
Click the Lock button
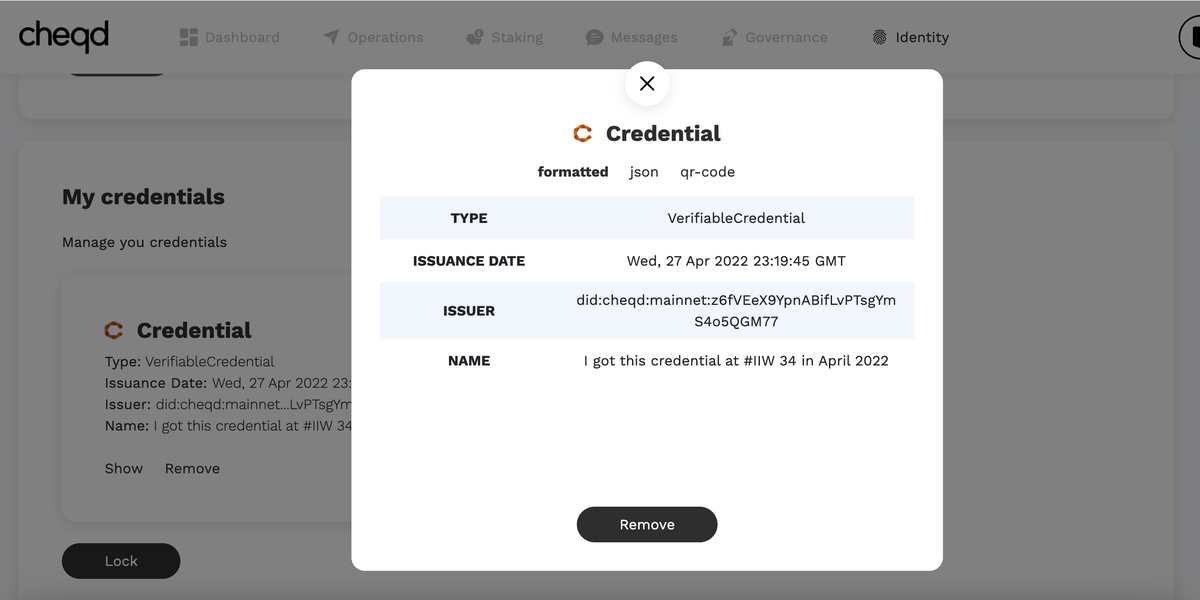point(121,561)
